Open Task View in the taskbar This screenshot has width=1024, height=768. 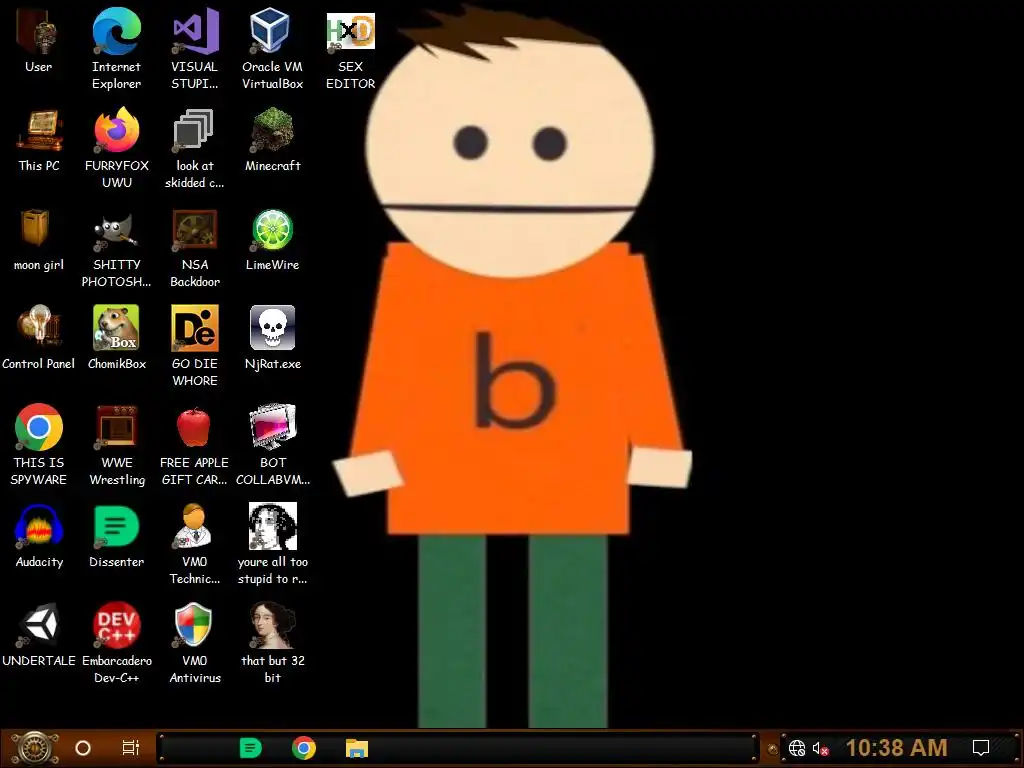point(131,748)
